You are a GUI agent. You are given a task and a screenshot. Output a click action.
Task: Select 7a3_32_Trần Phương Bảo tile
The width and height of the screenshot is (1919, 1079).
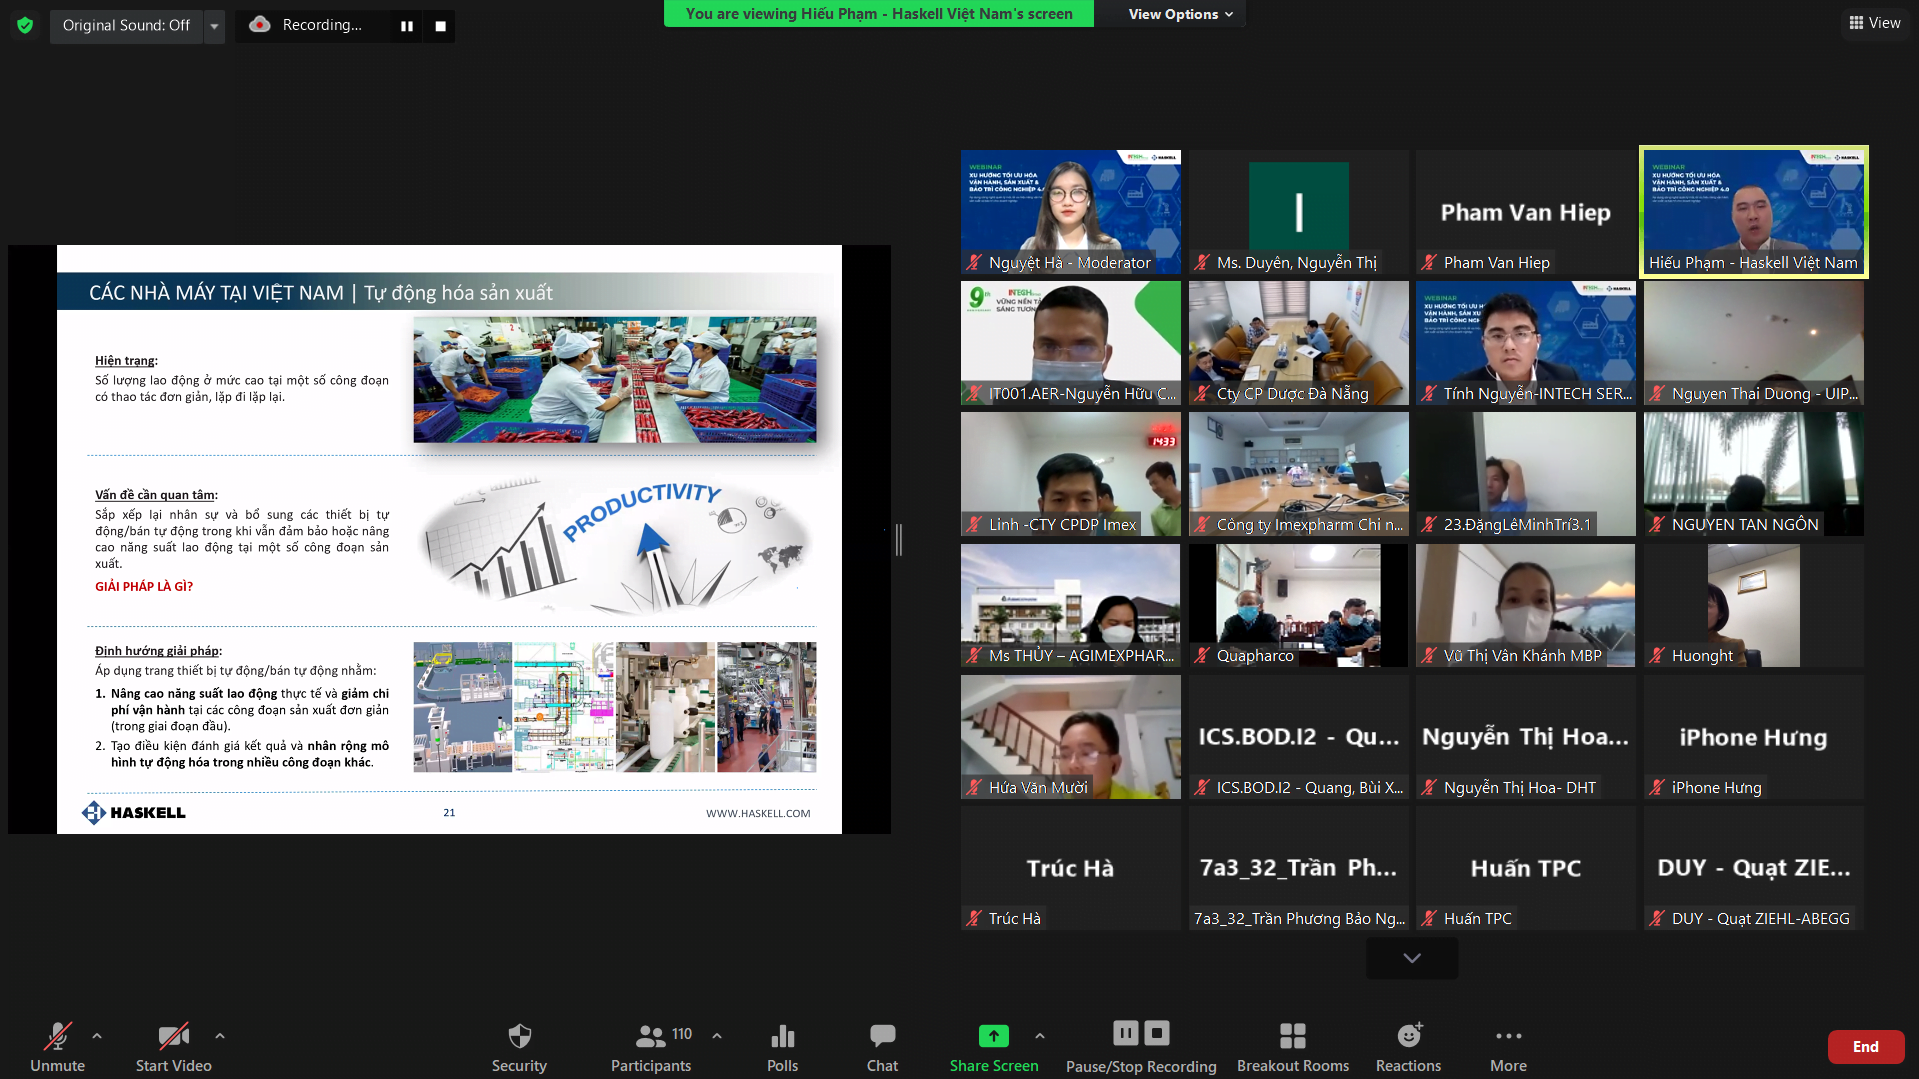click(1299, 868)
